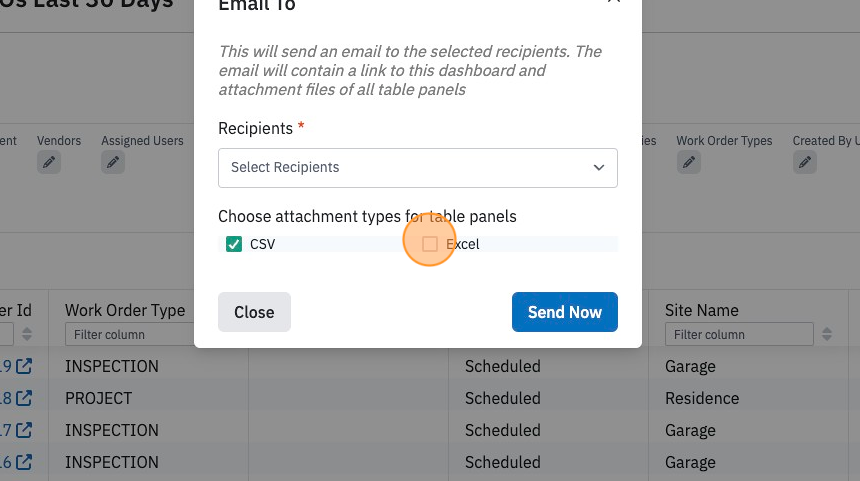Screen dimensions: 860x481
Task: Open external link icon on third table row
Action: (24, 430)
